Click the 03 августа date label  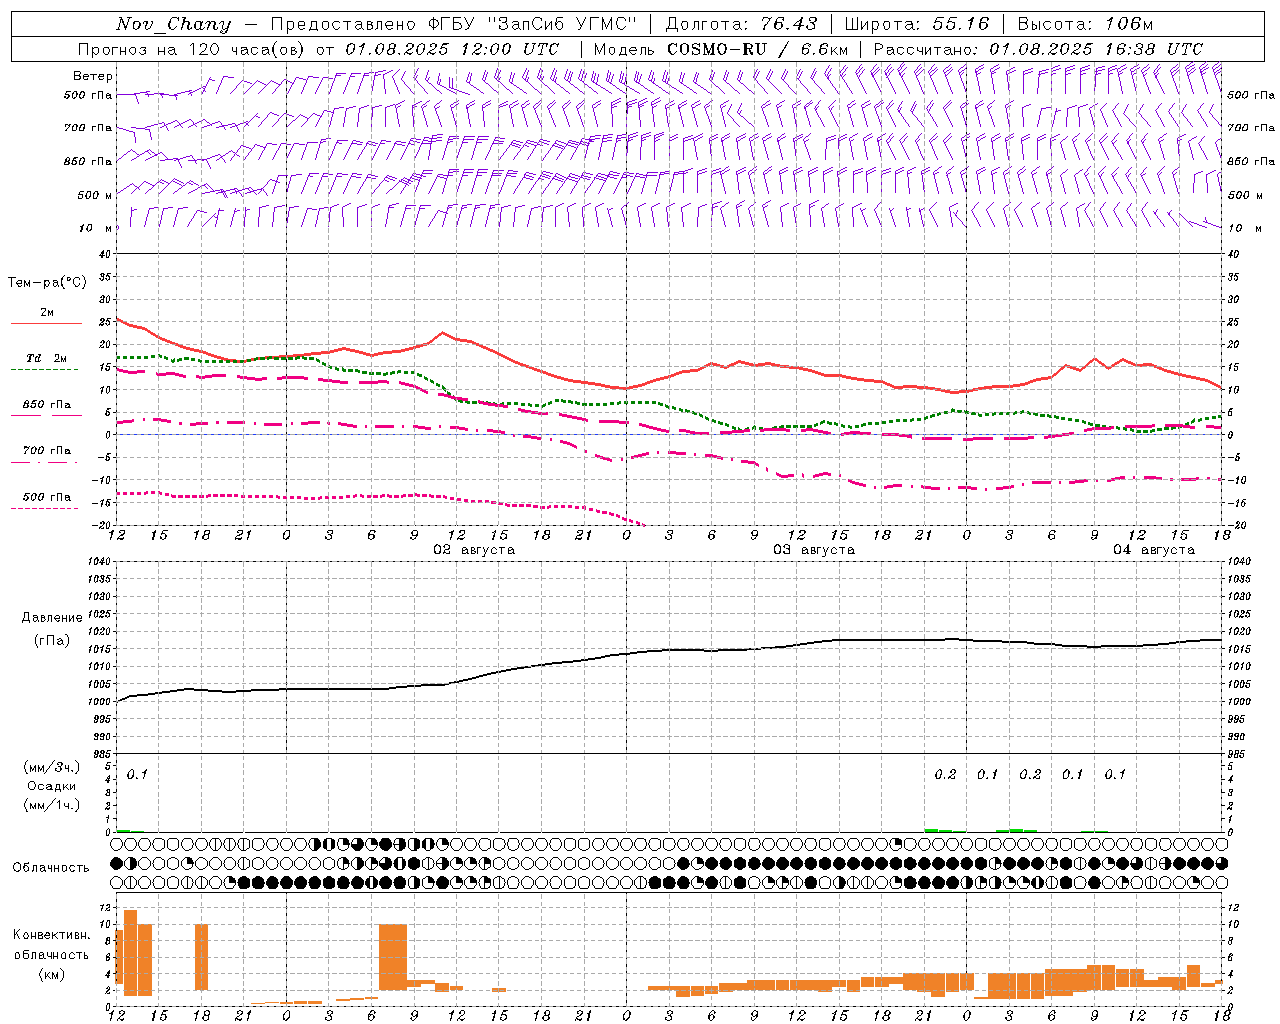pyautogui.click(x=814, y=550)
